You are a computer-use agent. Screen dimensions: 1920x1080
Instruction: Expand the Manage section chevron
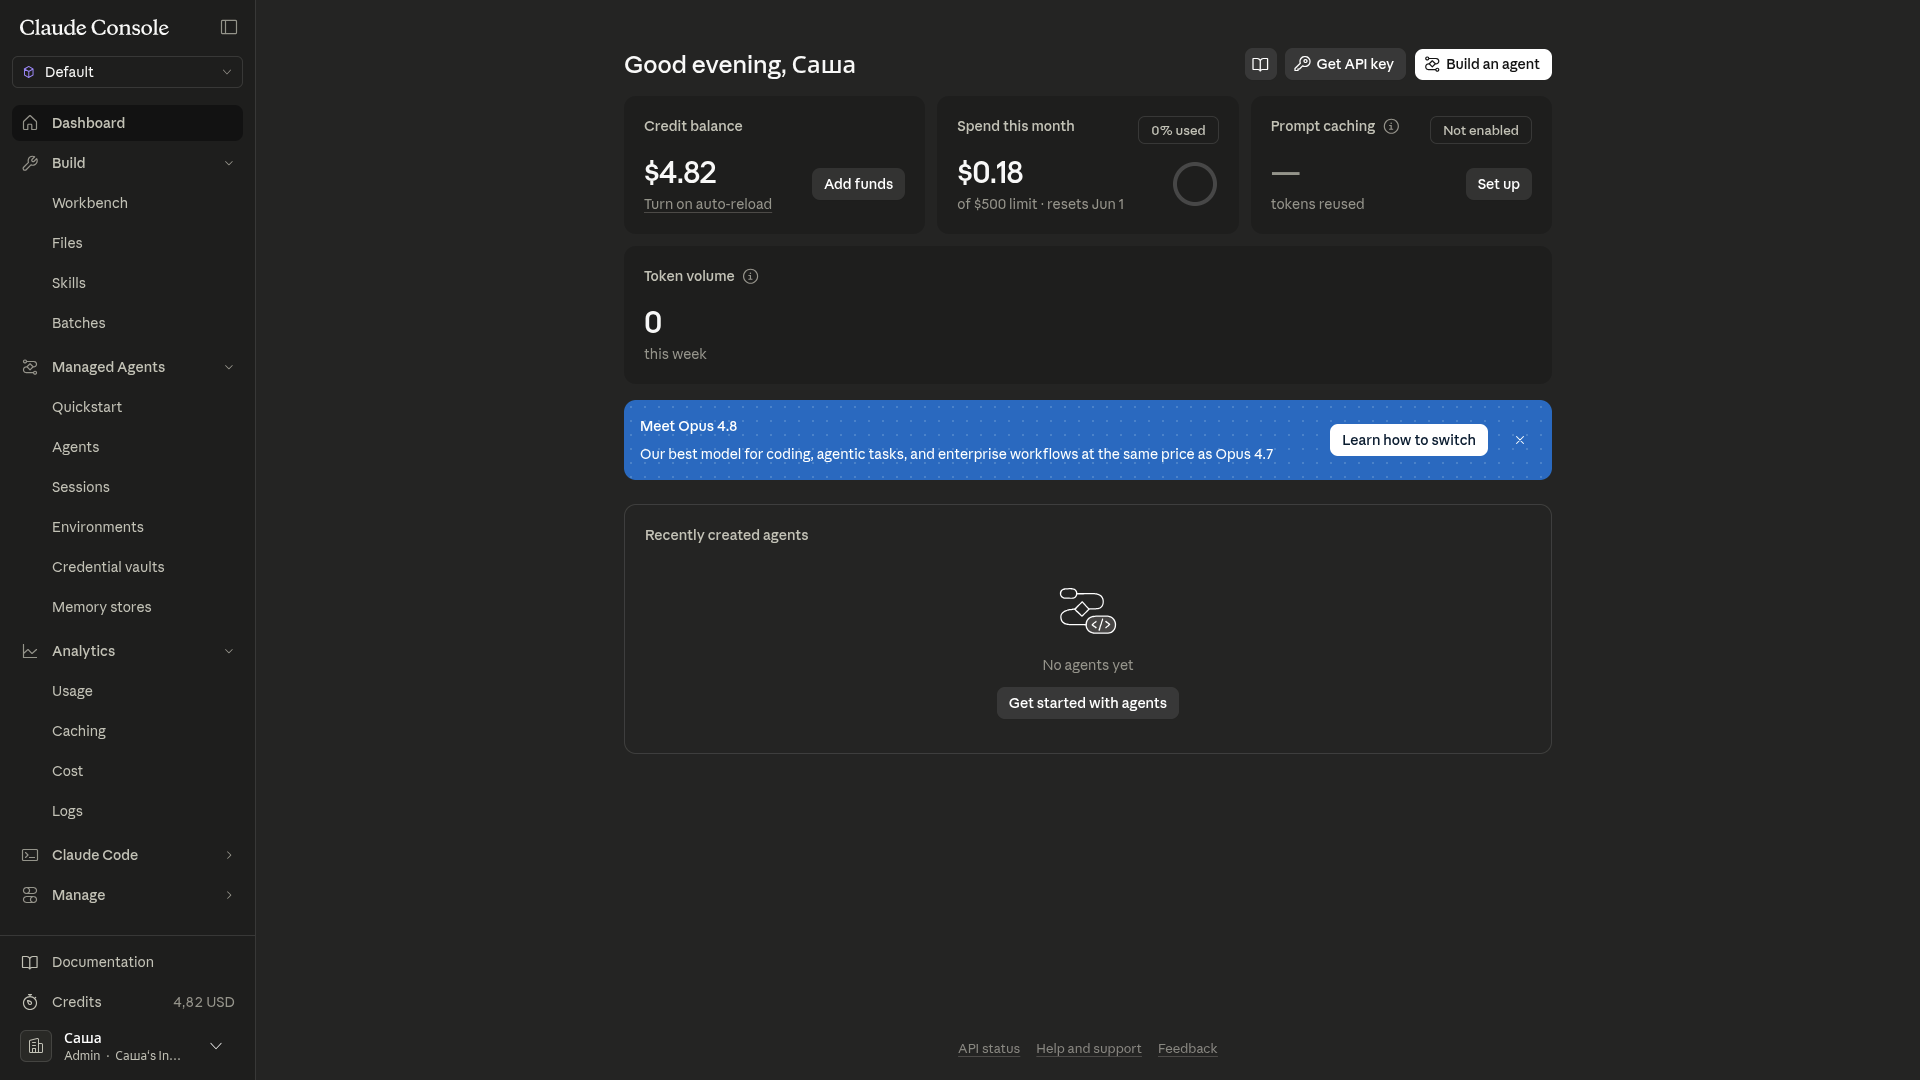click(229, 895)
